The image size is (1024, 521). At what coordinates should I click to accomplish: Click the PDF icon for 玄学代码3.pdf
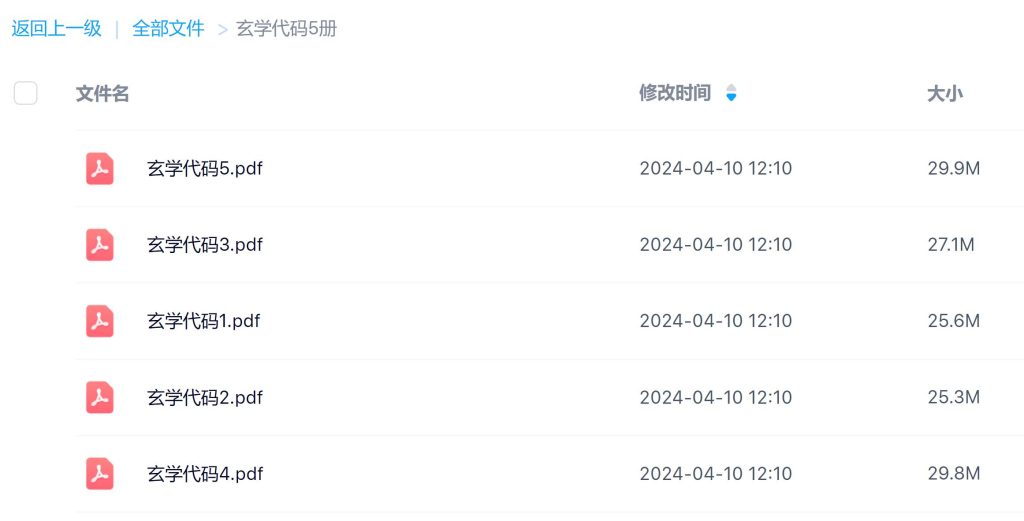point(100,244)
